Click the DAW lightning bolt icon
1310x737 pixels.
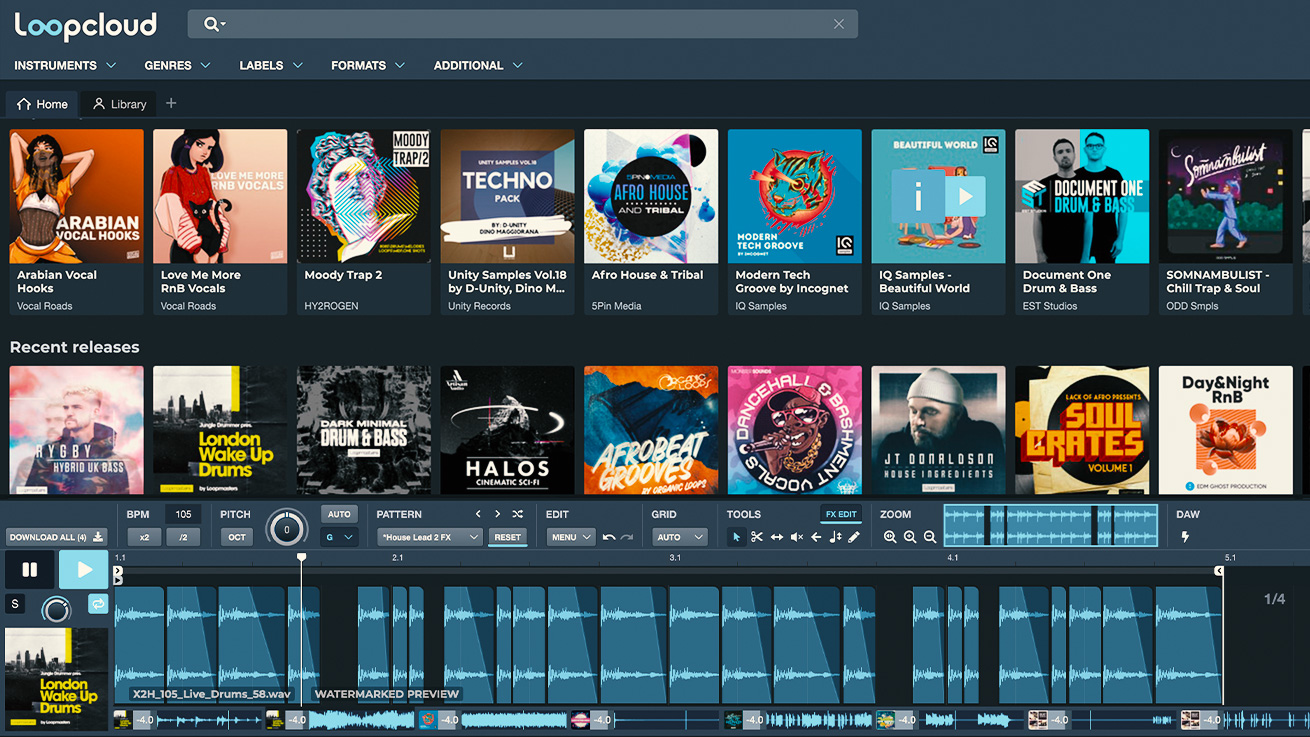[1186, 537]
